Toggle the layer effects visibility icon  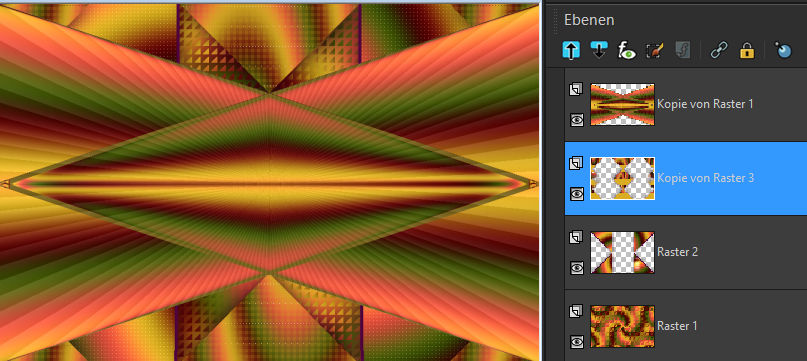626,50
